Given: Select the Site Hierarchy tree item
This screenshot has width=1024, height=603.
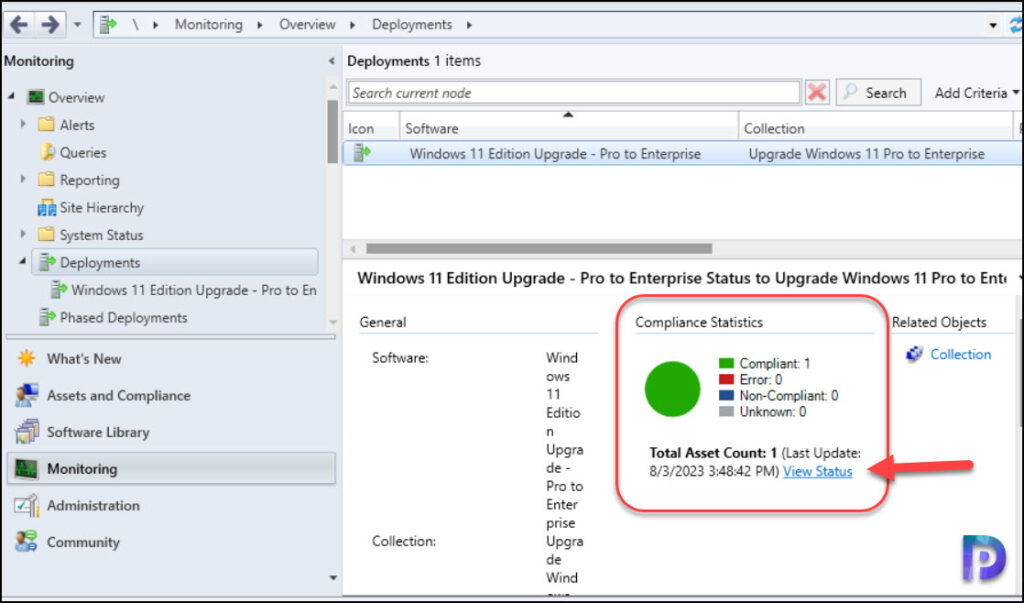Looking at the screenshot, I should tap(102, 207).
